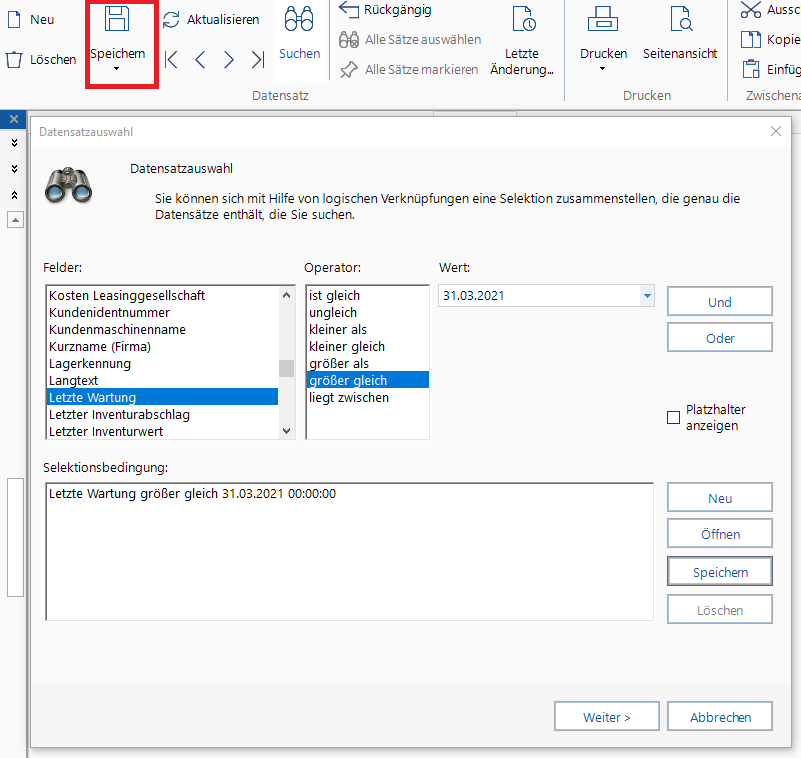The width and height of the screenshot is (801, 758).
Task: Select 'Letzte Wartung' field
Action: 162,397
